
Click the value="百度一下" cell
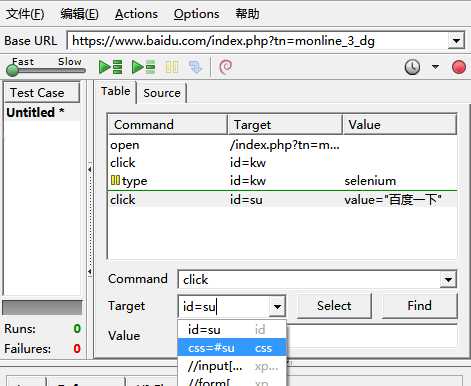click(x=393, y=200)
